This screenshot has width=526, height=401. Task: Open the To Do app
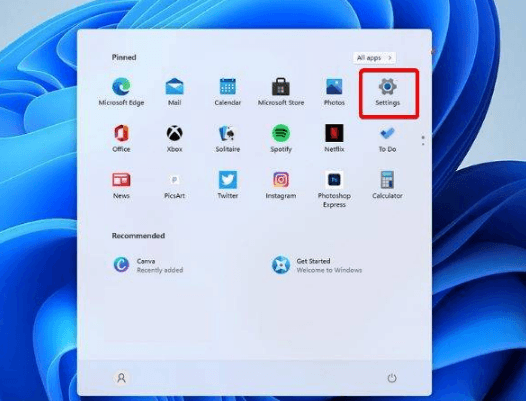[x=387, y=138]
